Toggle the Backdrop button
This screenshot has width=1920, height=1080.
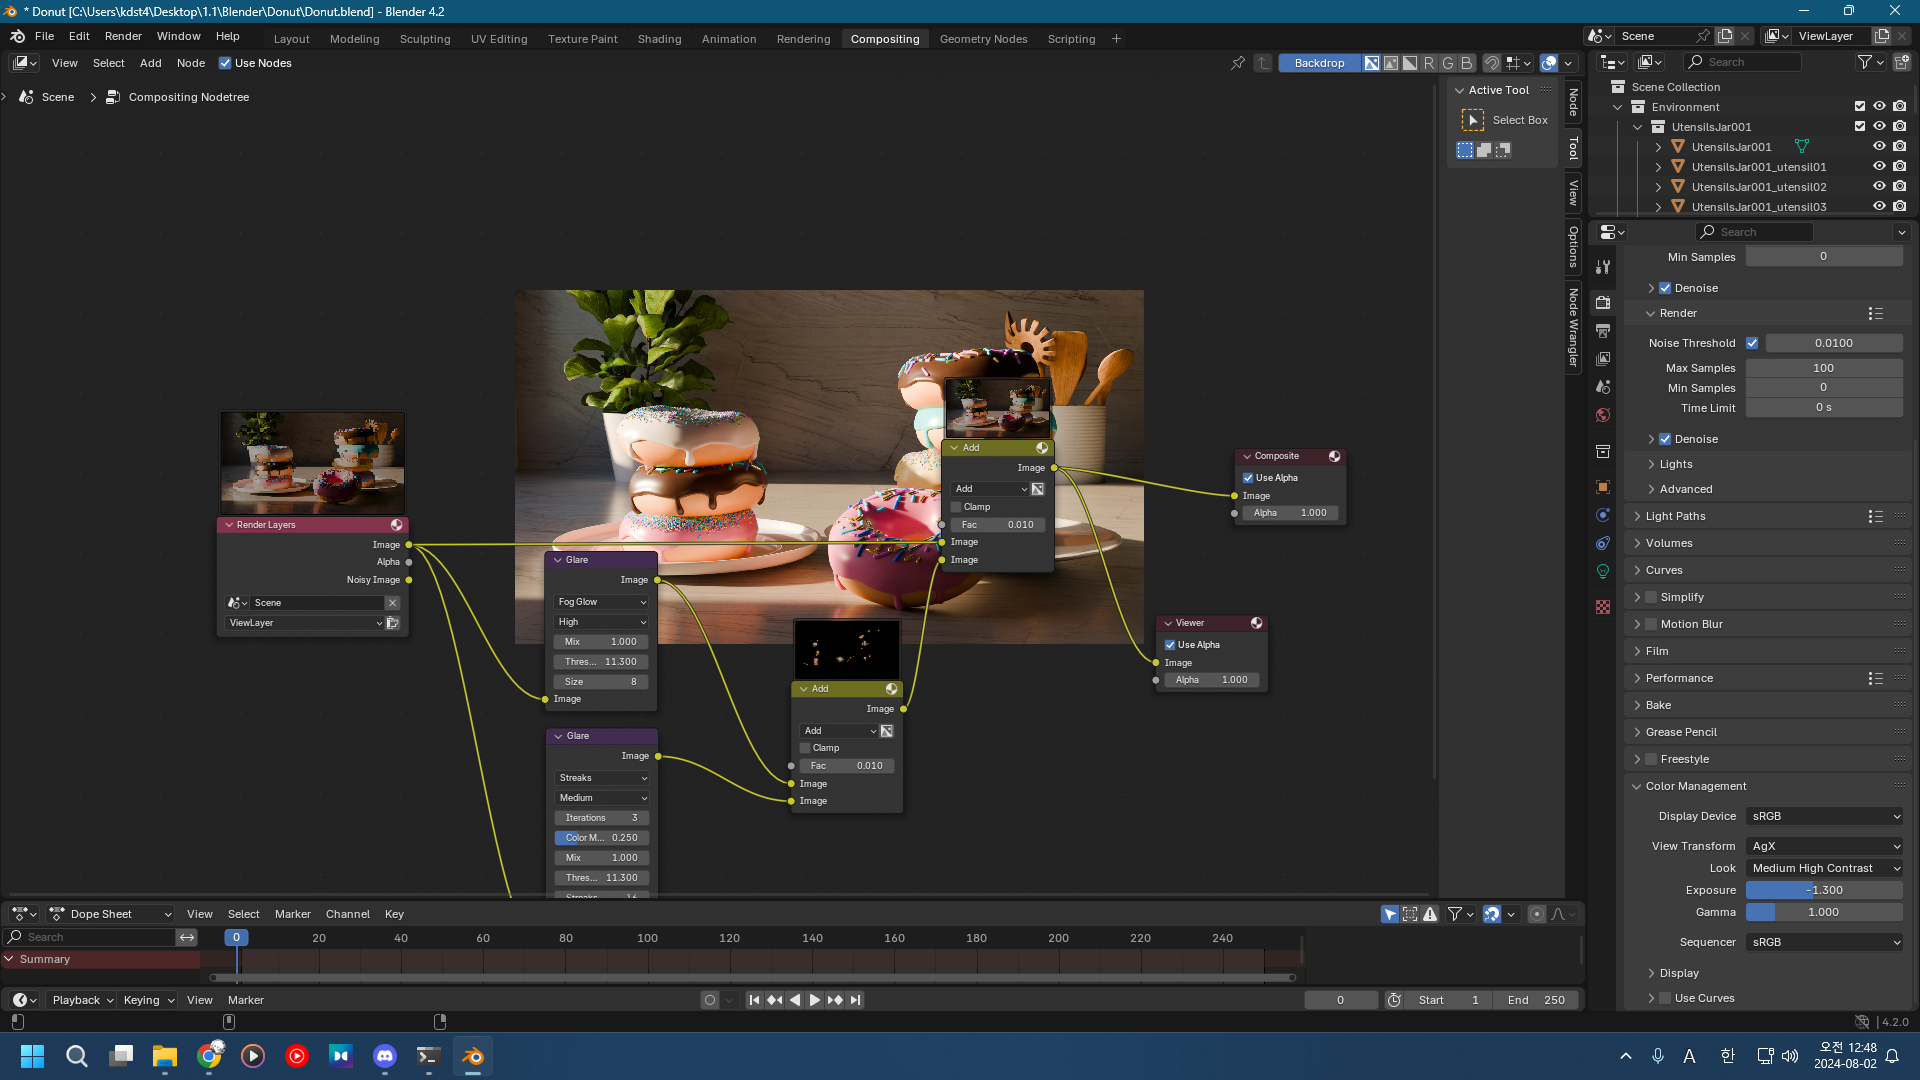point(1319,63)
